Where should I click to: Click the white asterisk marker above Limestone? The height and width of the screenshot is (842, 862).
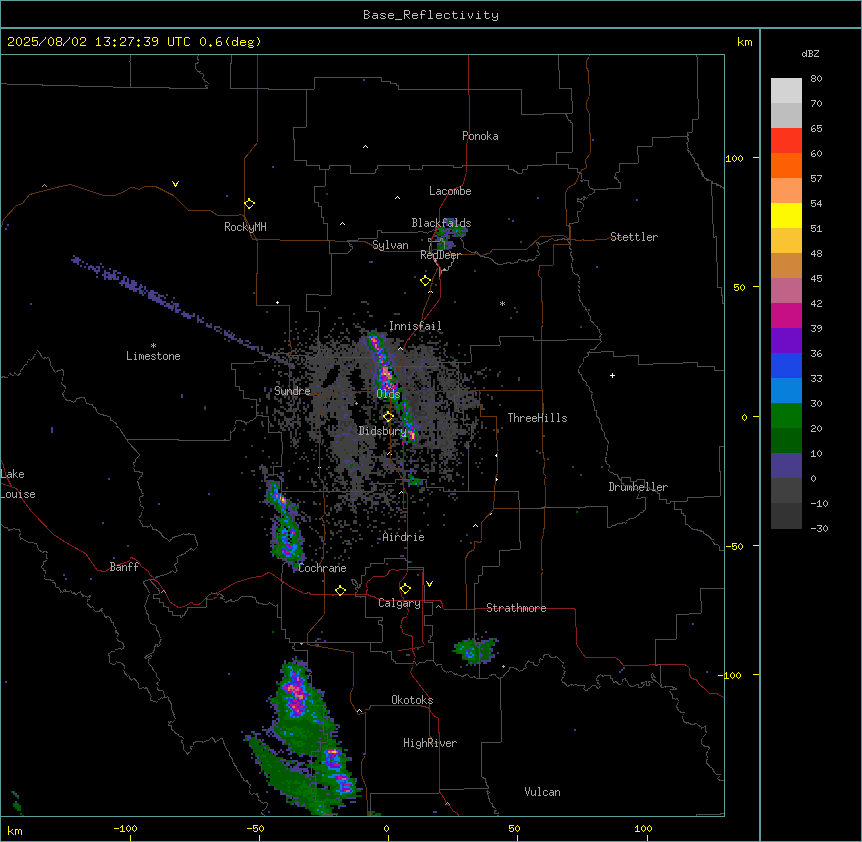click(x=153, y=345)
